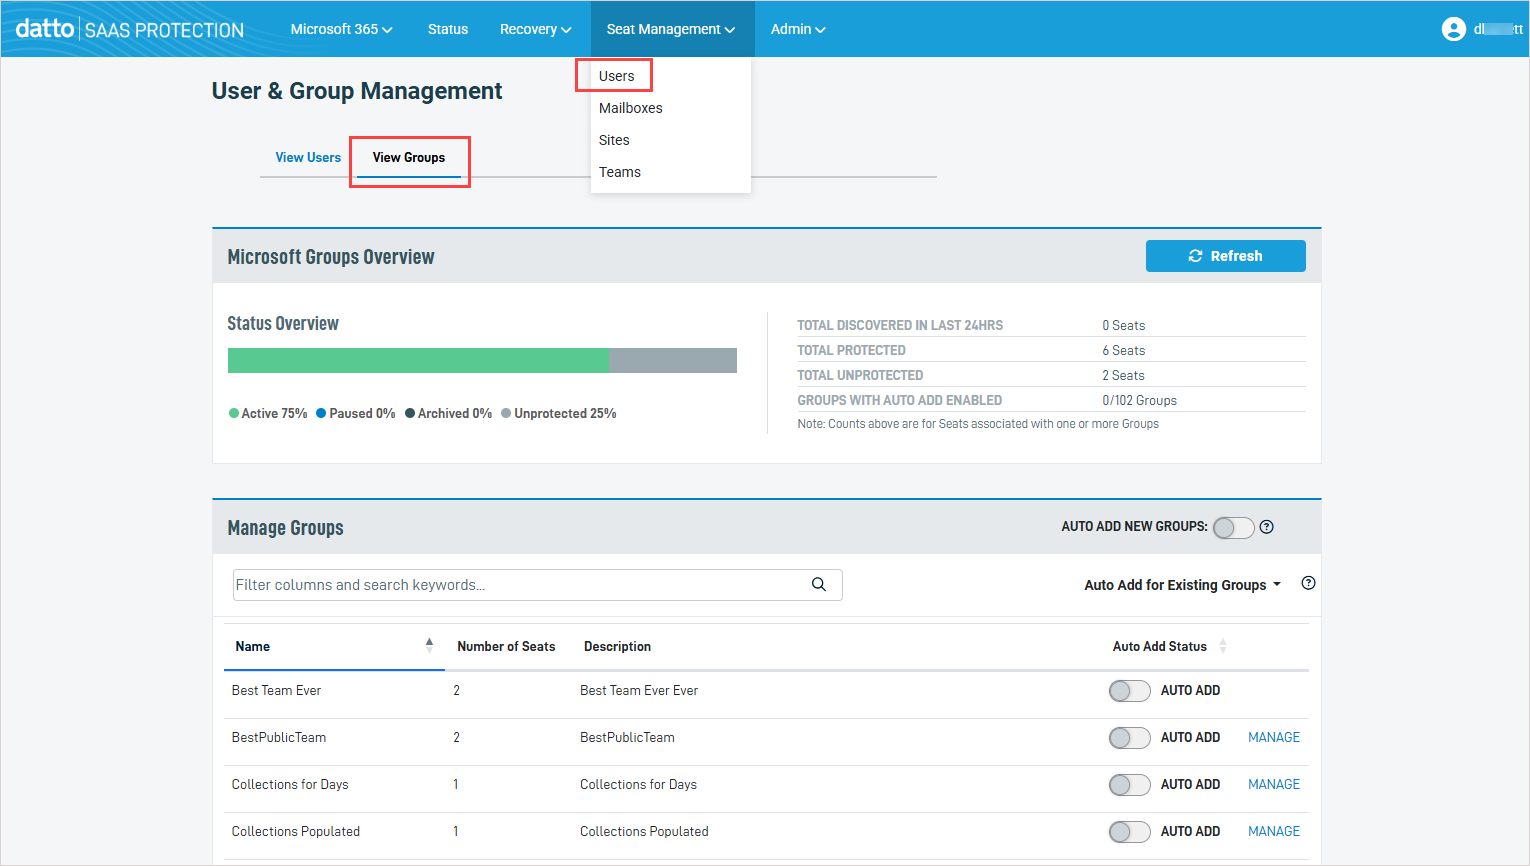
Task: Click the Active 75% legend item
Action: click(x=268, y=413)
